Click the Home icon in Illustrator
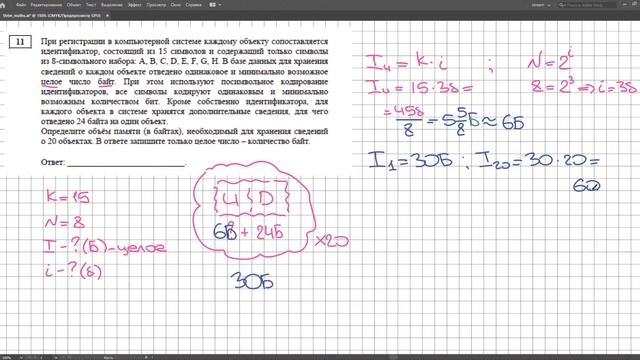This screenshot has width=640, height=360. click(3, 5)
